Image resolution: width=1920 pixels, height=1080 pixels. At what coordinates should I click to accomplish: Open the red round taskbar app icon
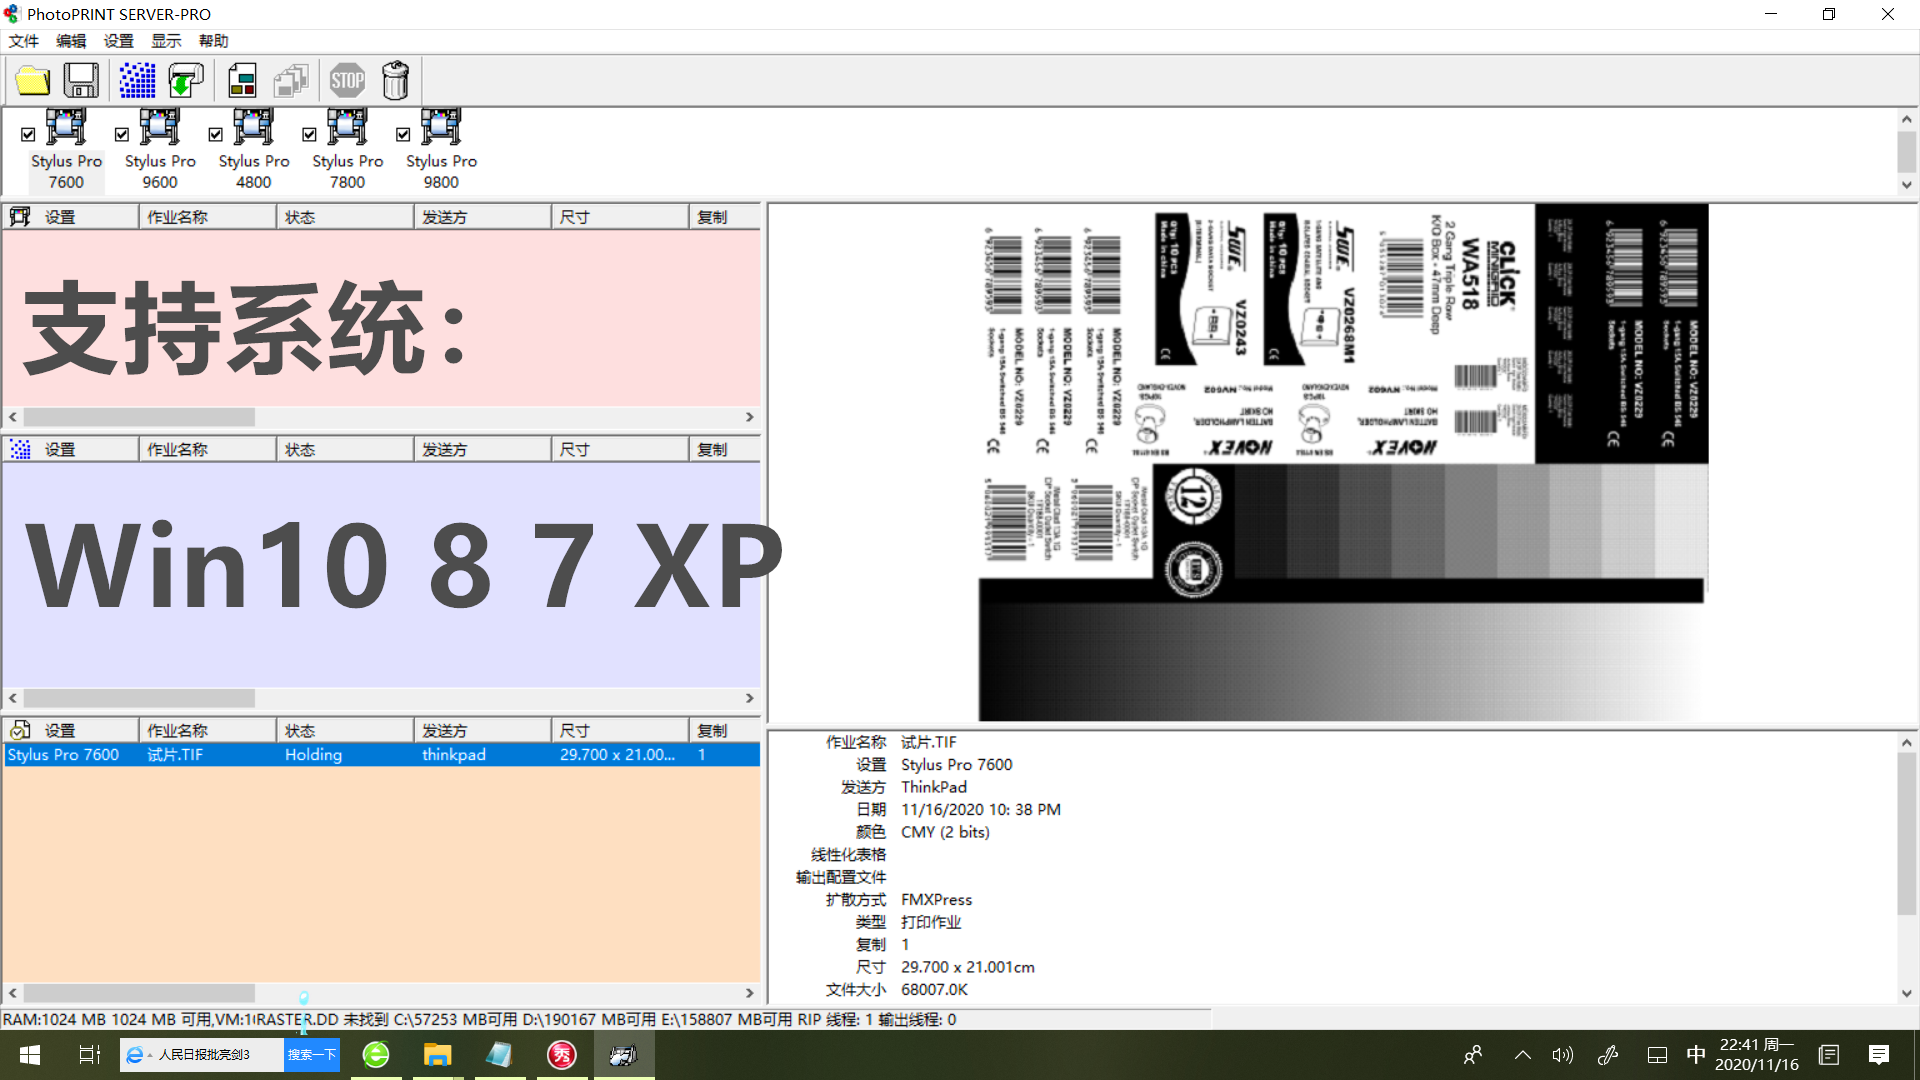click(x=561, y=1054)
